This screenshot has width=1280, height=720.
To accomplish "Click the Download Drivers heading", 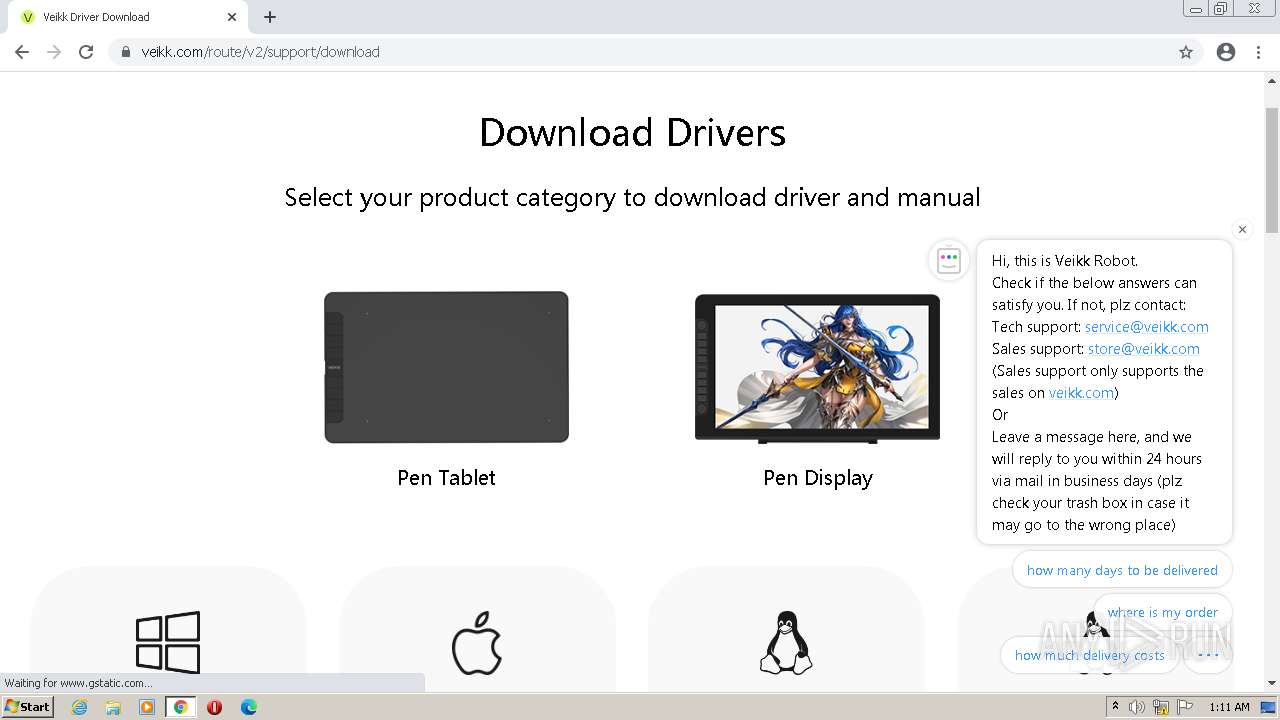I will click(x=632, y=133).
